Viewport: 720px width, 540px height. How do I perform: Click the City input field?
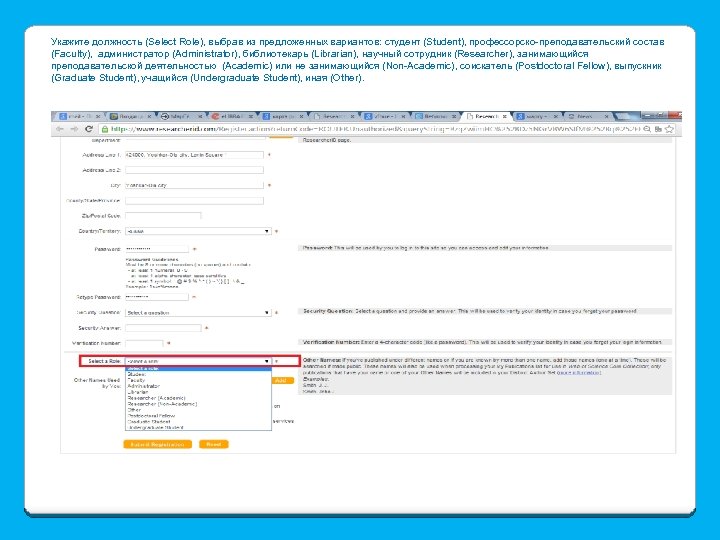click(x=195, y=186)
